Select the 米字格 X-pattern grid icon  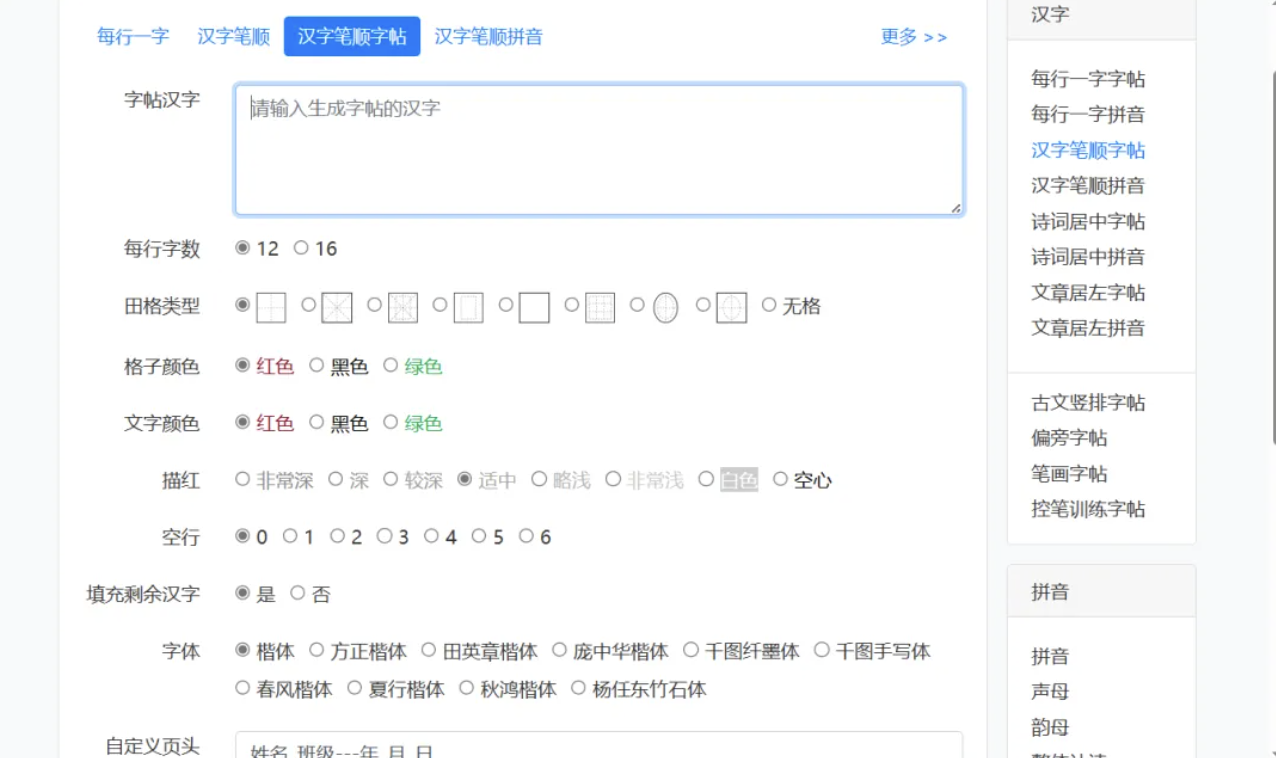[x=337, y=307]
